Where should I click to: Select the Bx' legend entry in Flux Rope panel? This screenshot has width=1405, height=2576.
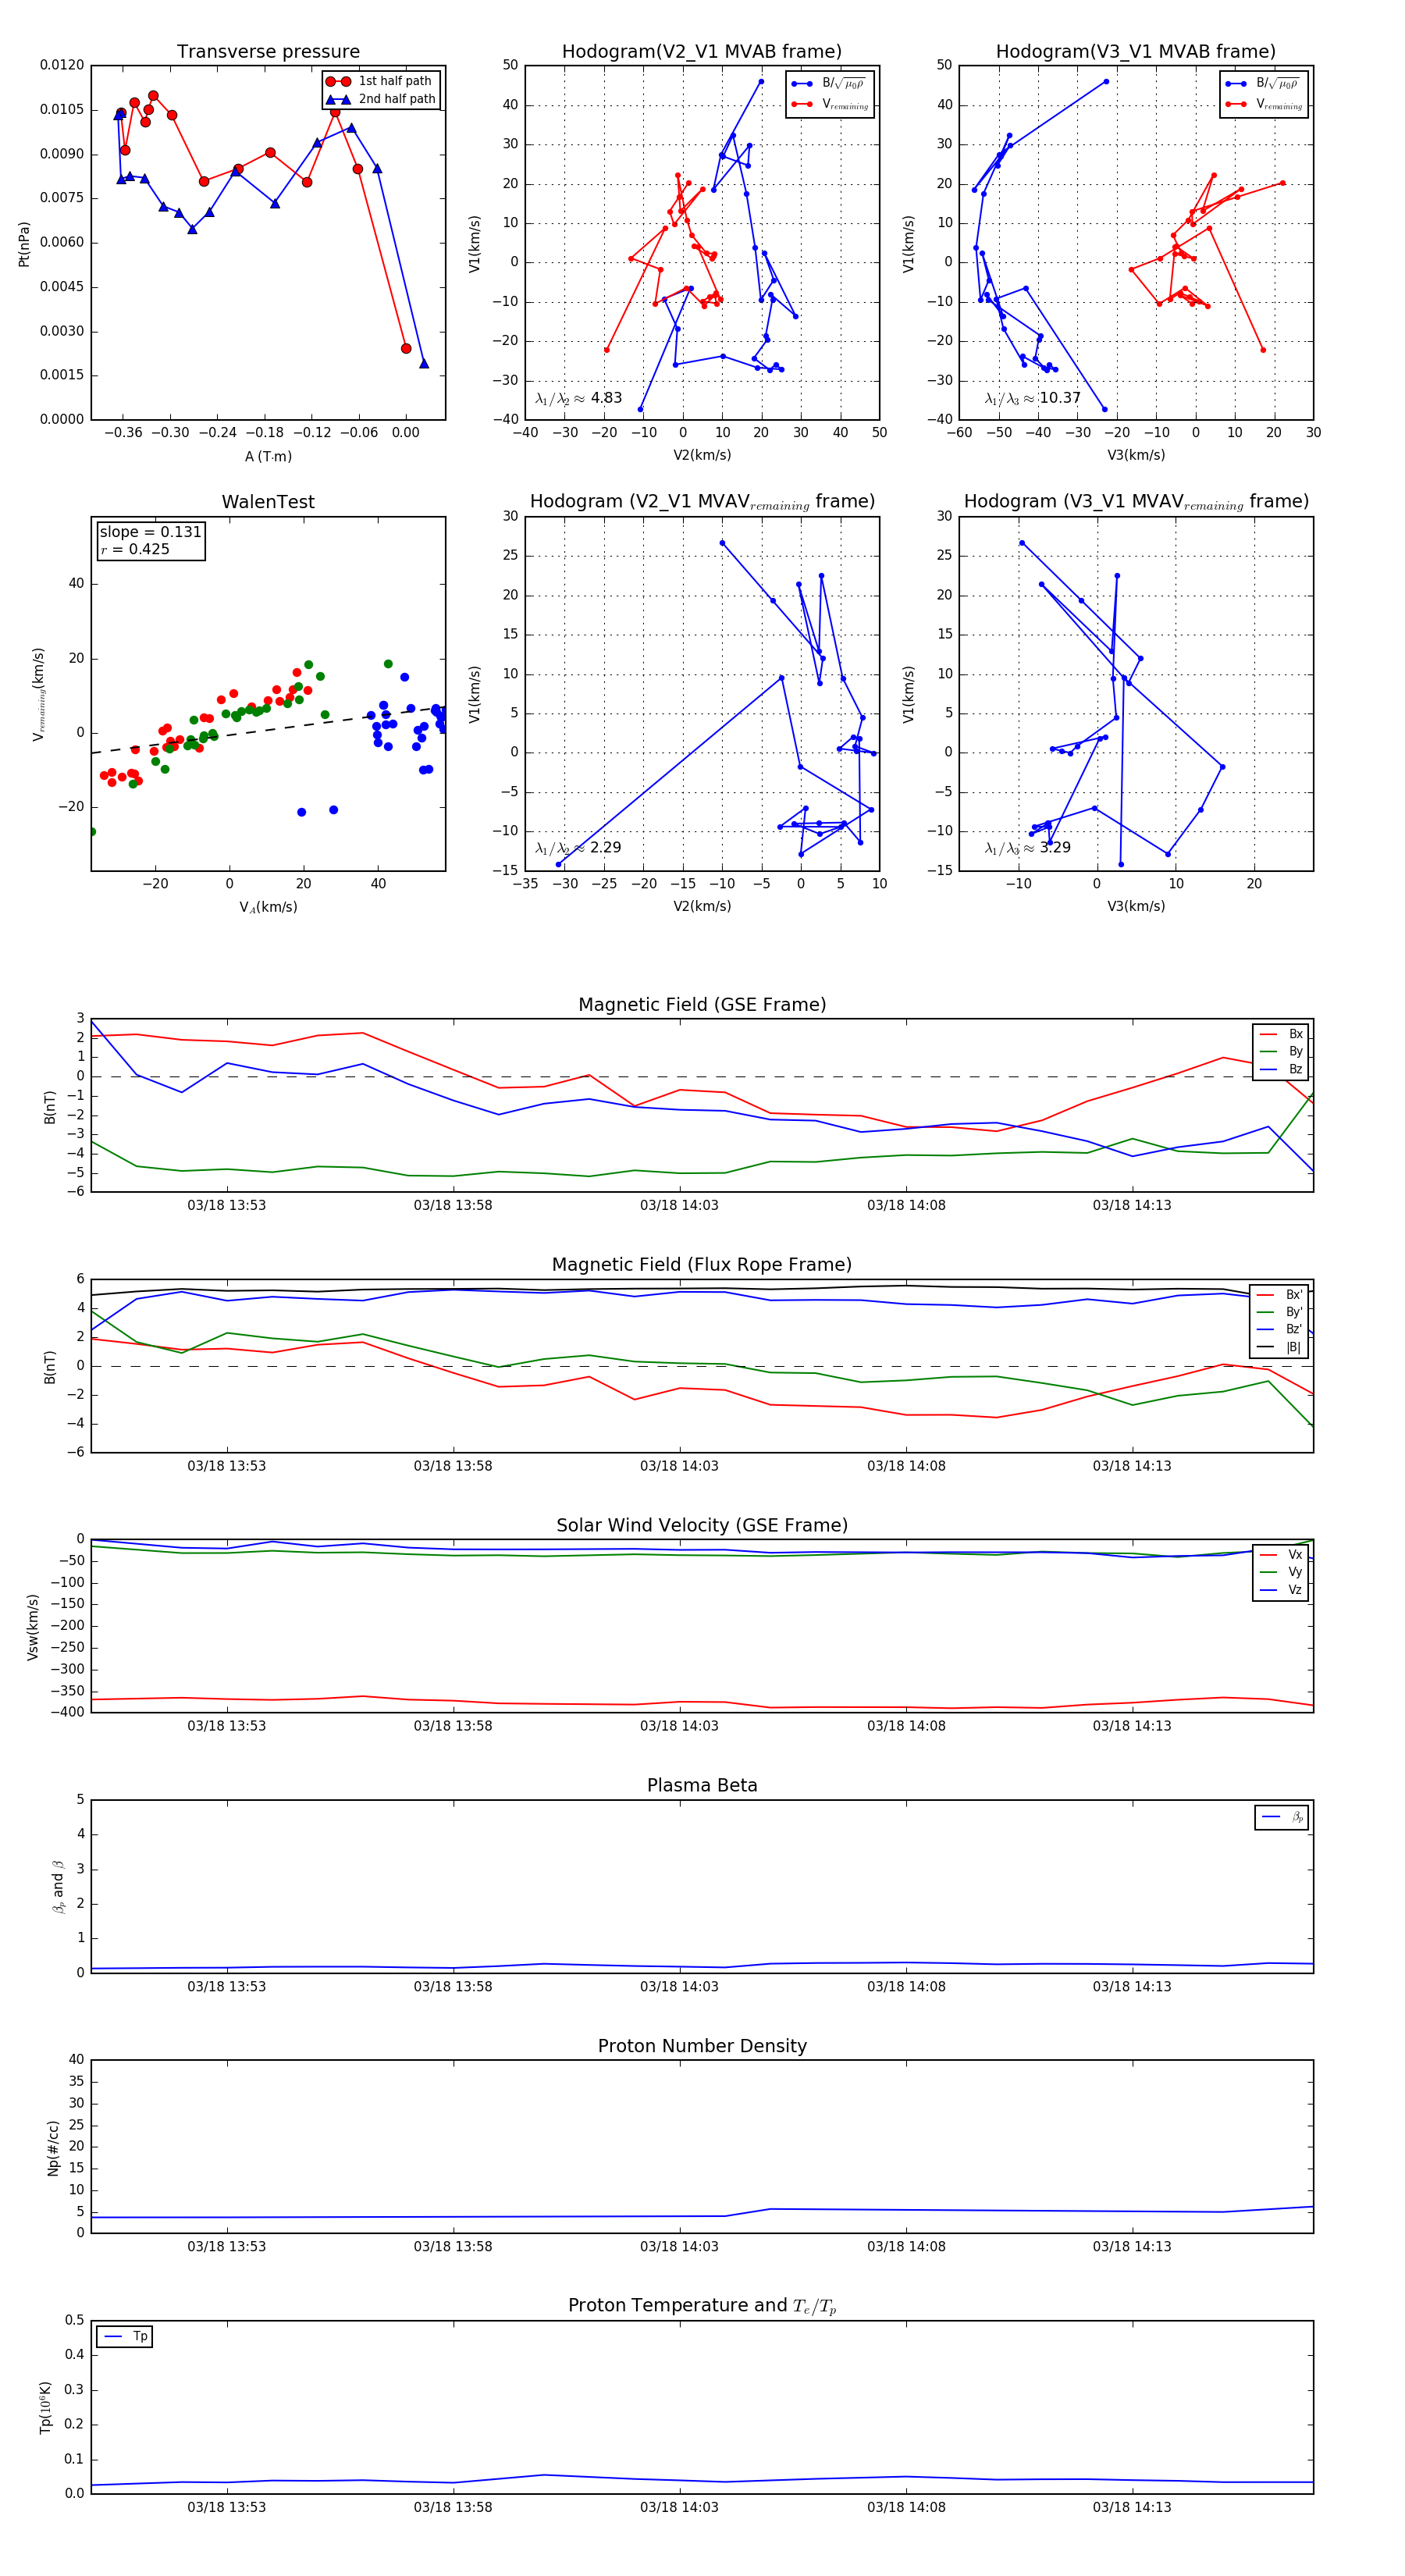click(1281, 1294)
